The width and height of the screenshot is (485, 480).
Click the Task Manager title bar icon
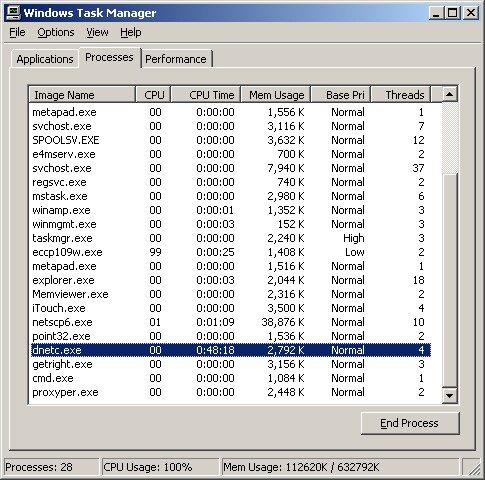[13, 13]
